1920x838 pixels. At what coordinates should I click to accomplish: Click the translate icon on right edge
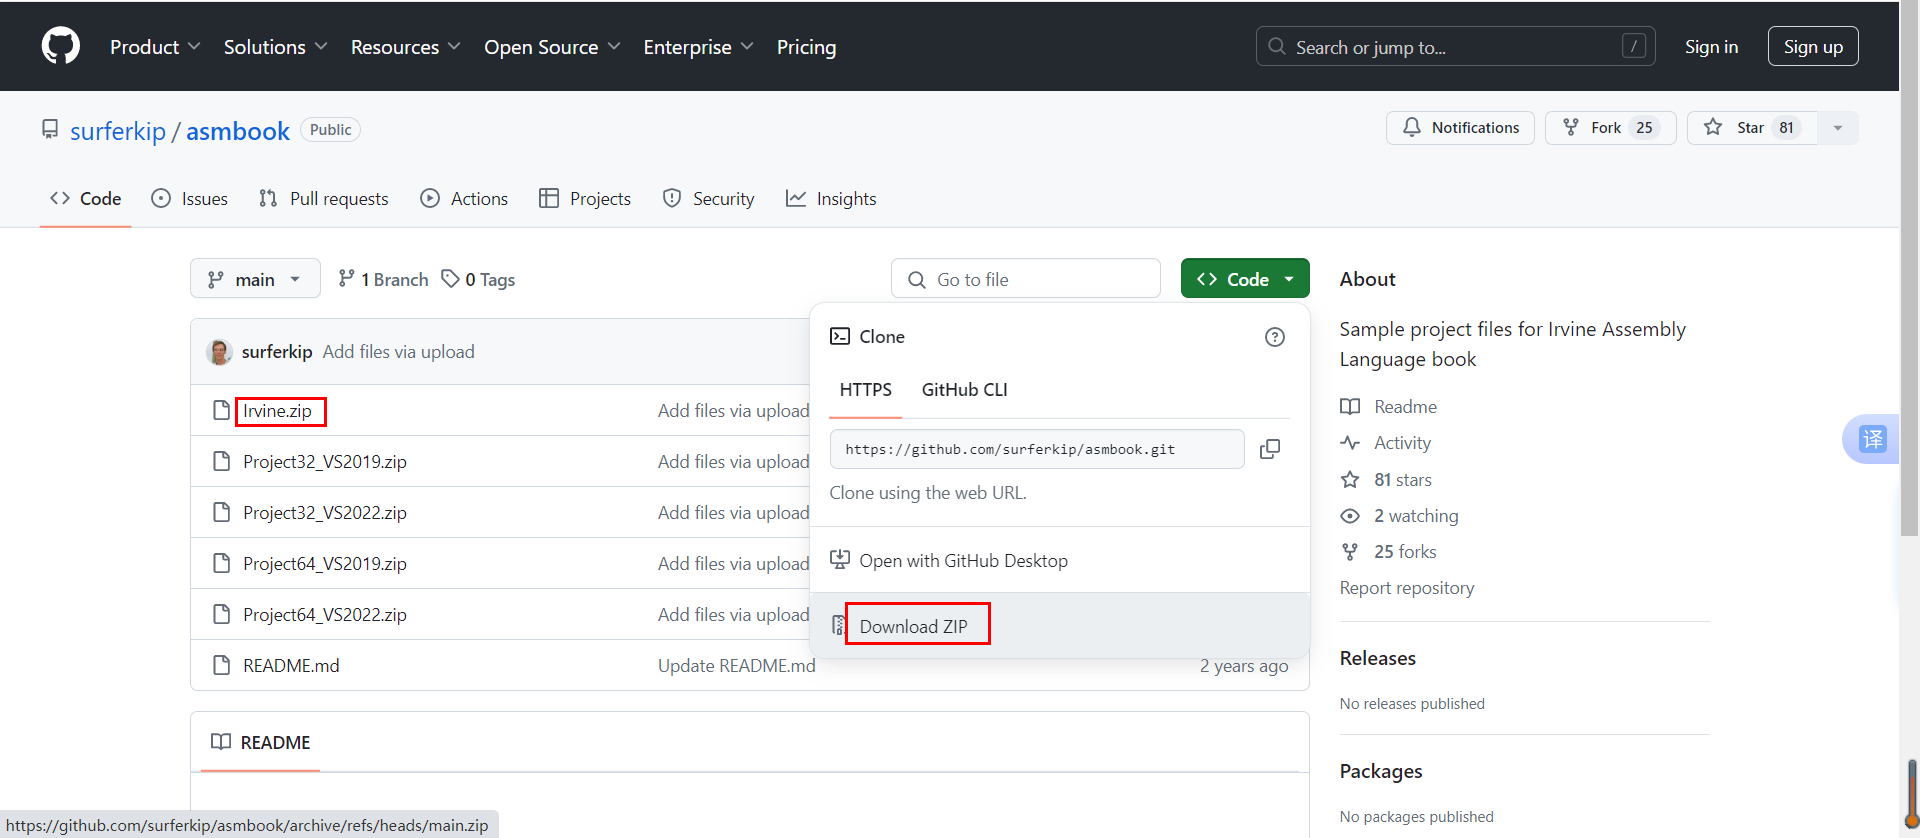pos(1872,439)
